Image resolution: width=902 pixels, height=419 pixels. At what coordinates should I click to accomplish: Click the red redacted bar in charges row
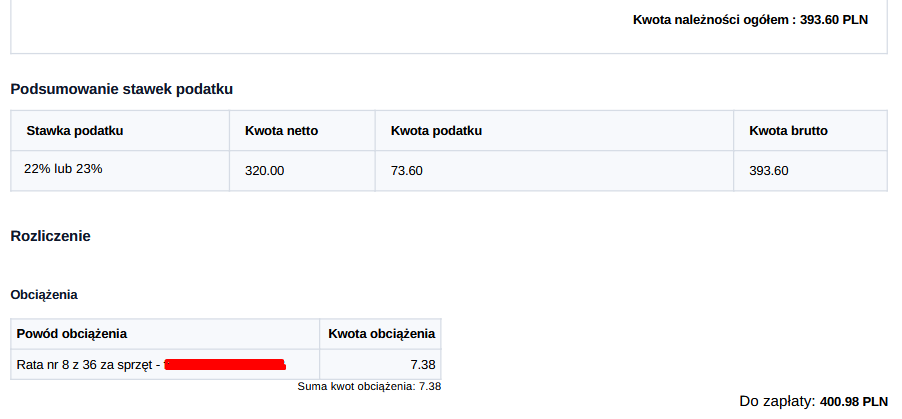point(225,365)
